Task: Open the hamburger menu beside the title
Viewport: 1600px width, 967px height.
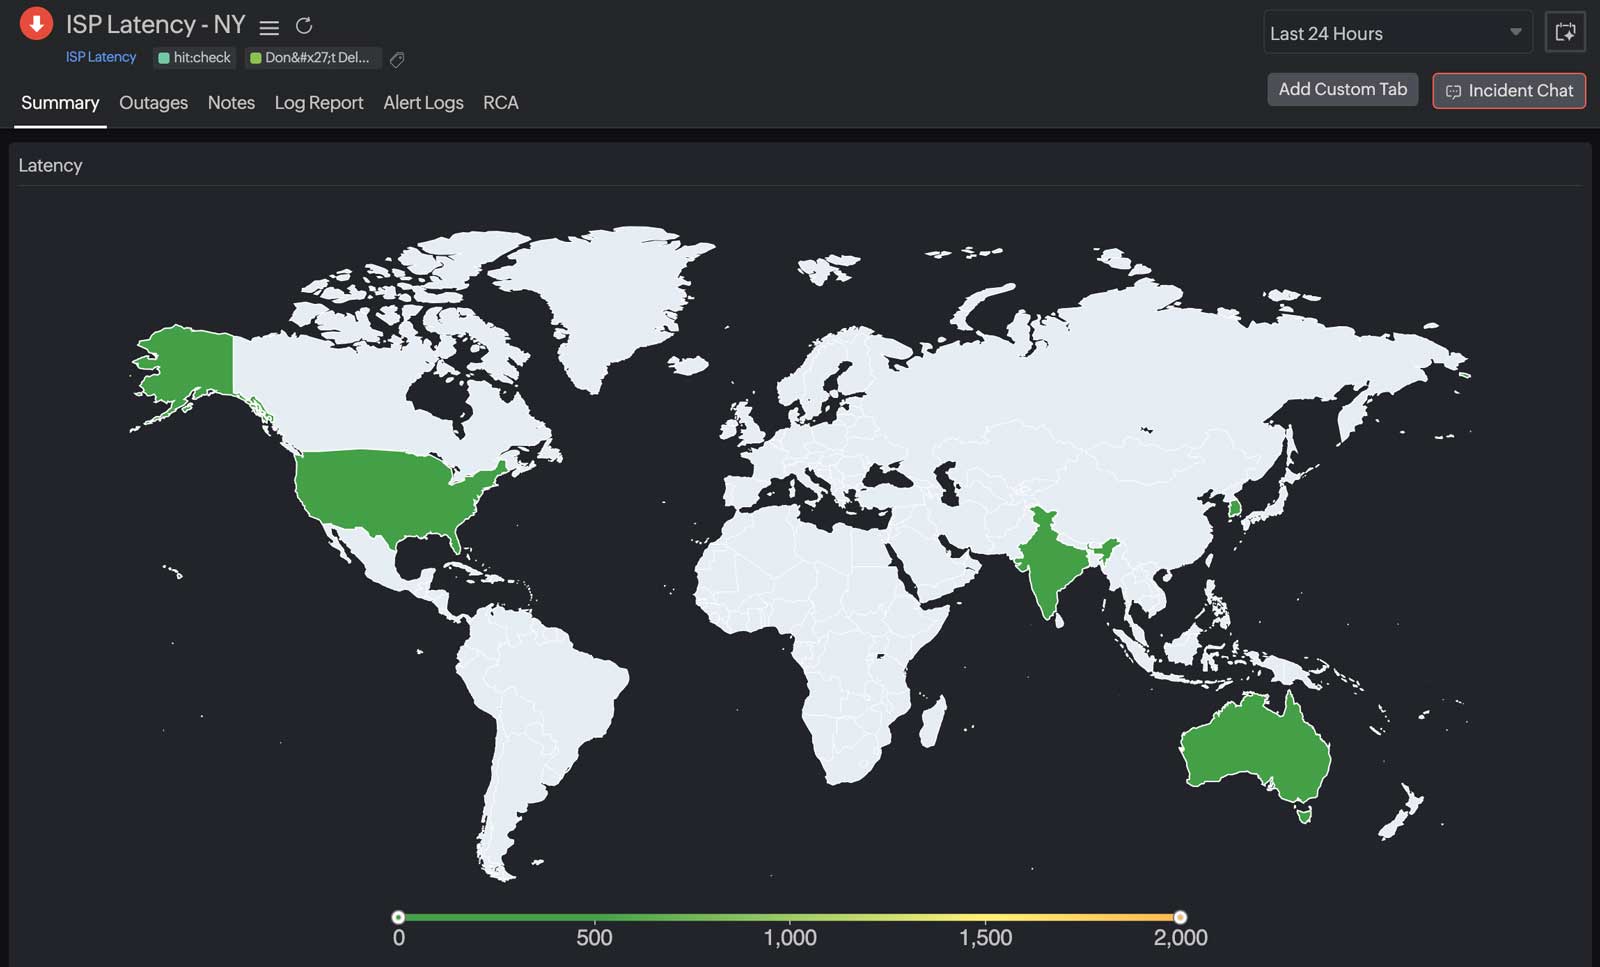Action: coord(268,27)
